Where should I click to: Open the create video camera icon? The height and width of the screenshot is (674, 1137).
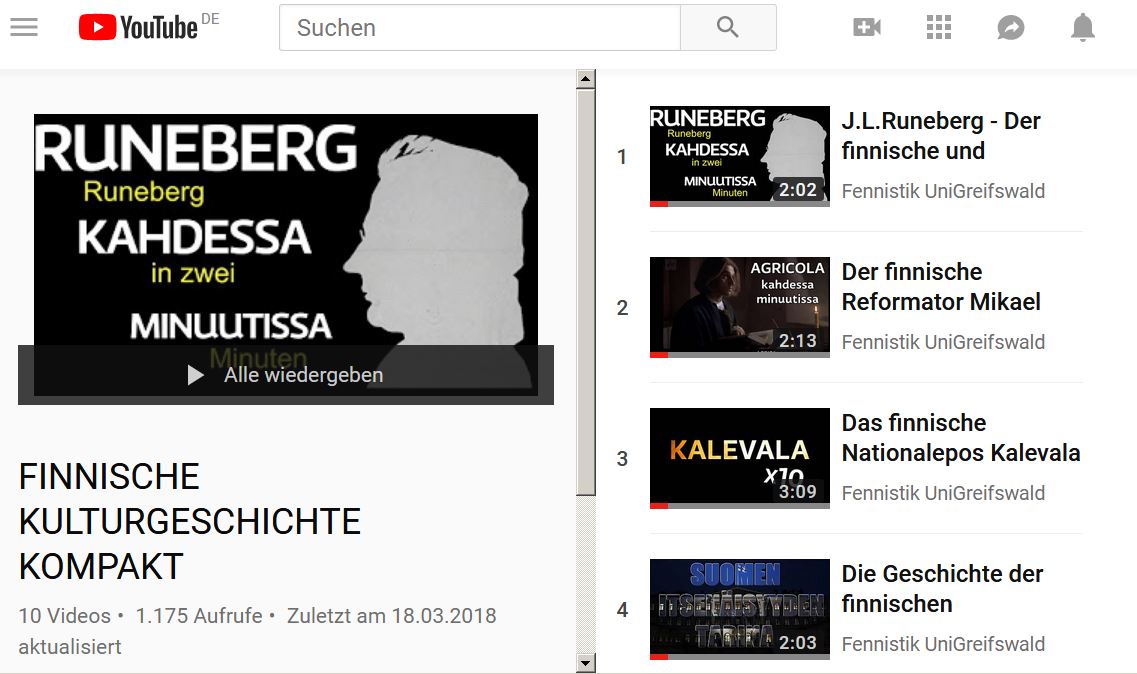867,28
